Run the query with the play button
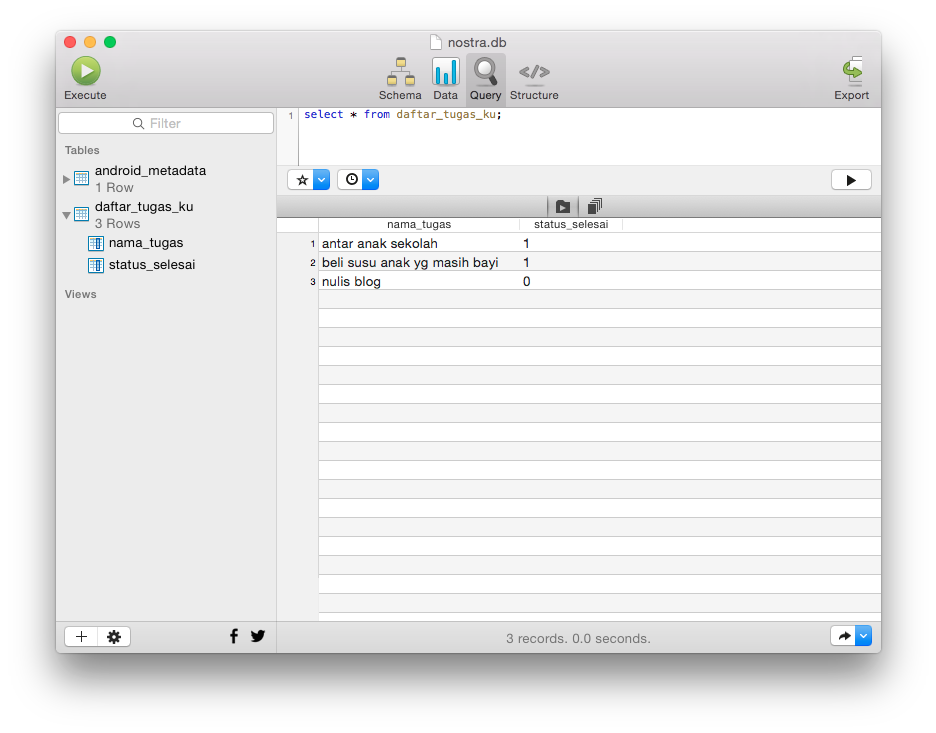Viewport: 936px width, 733px height. 851,180
